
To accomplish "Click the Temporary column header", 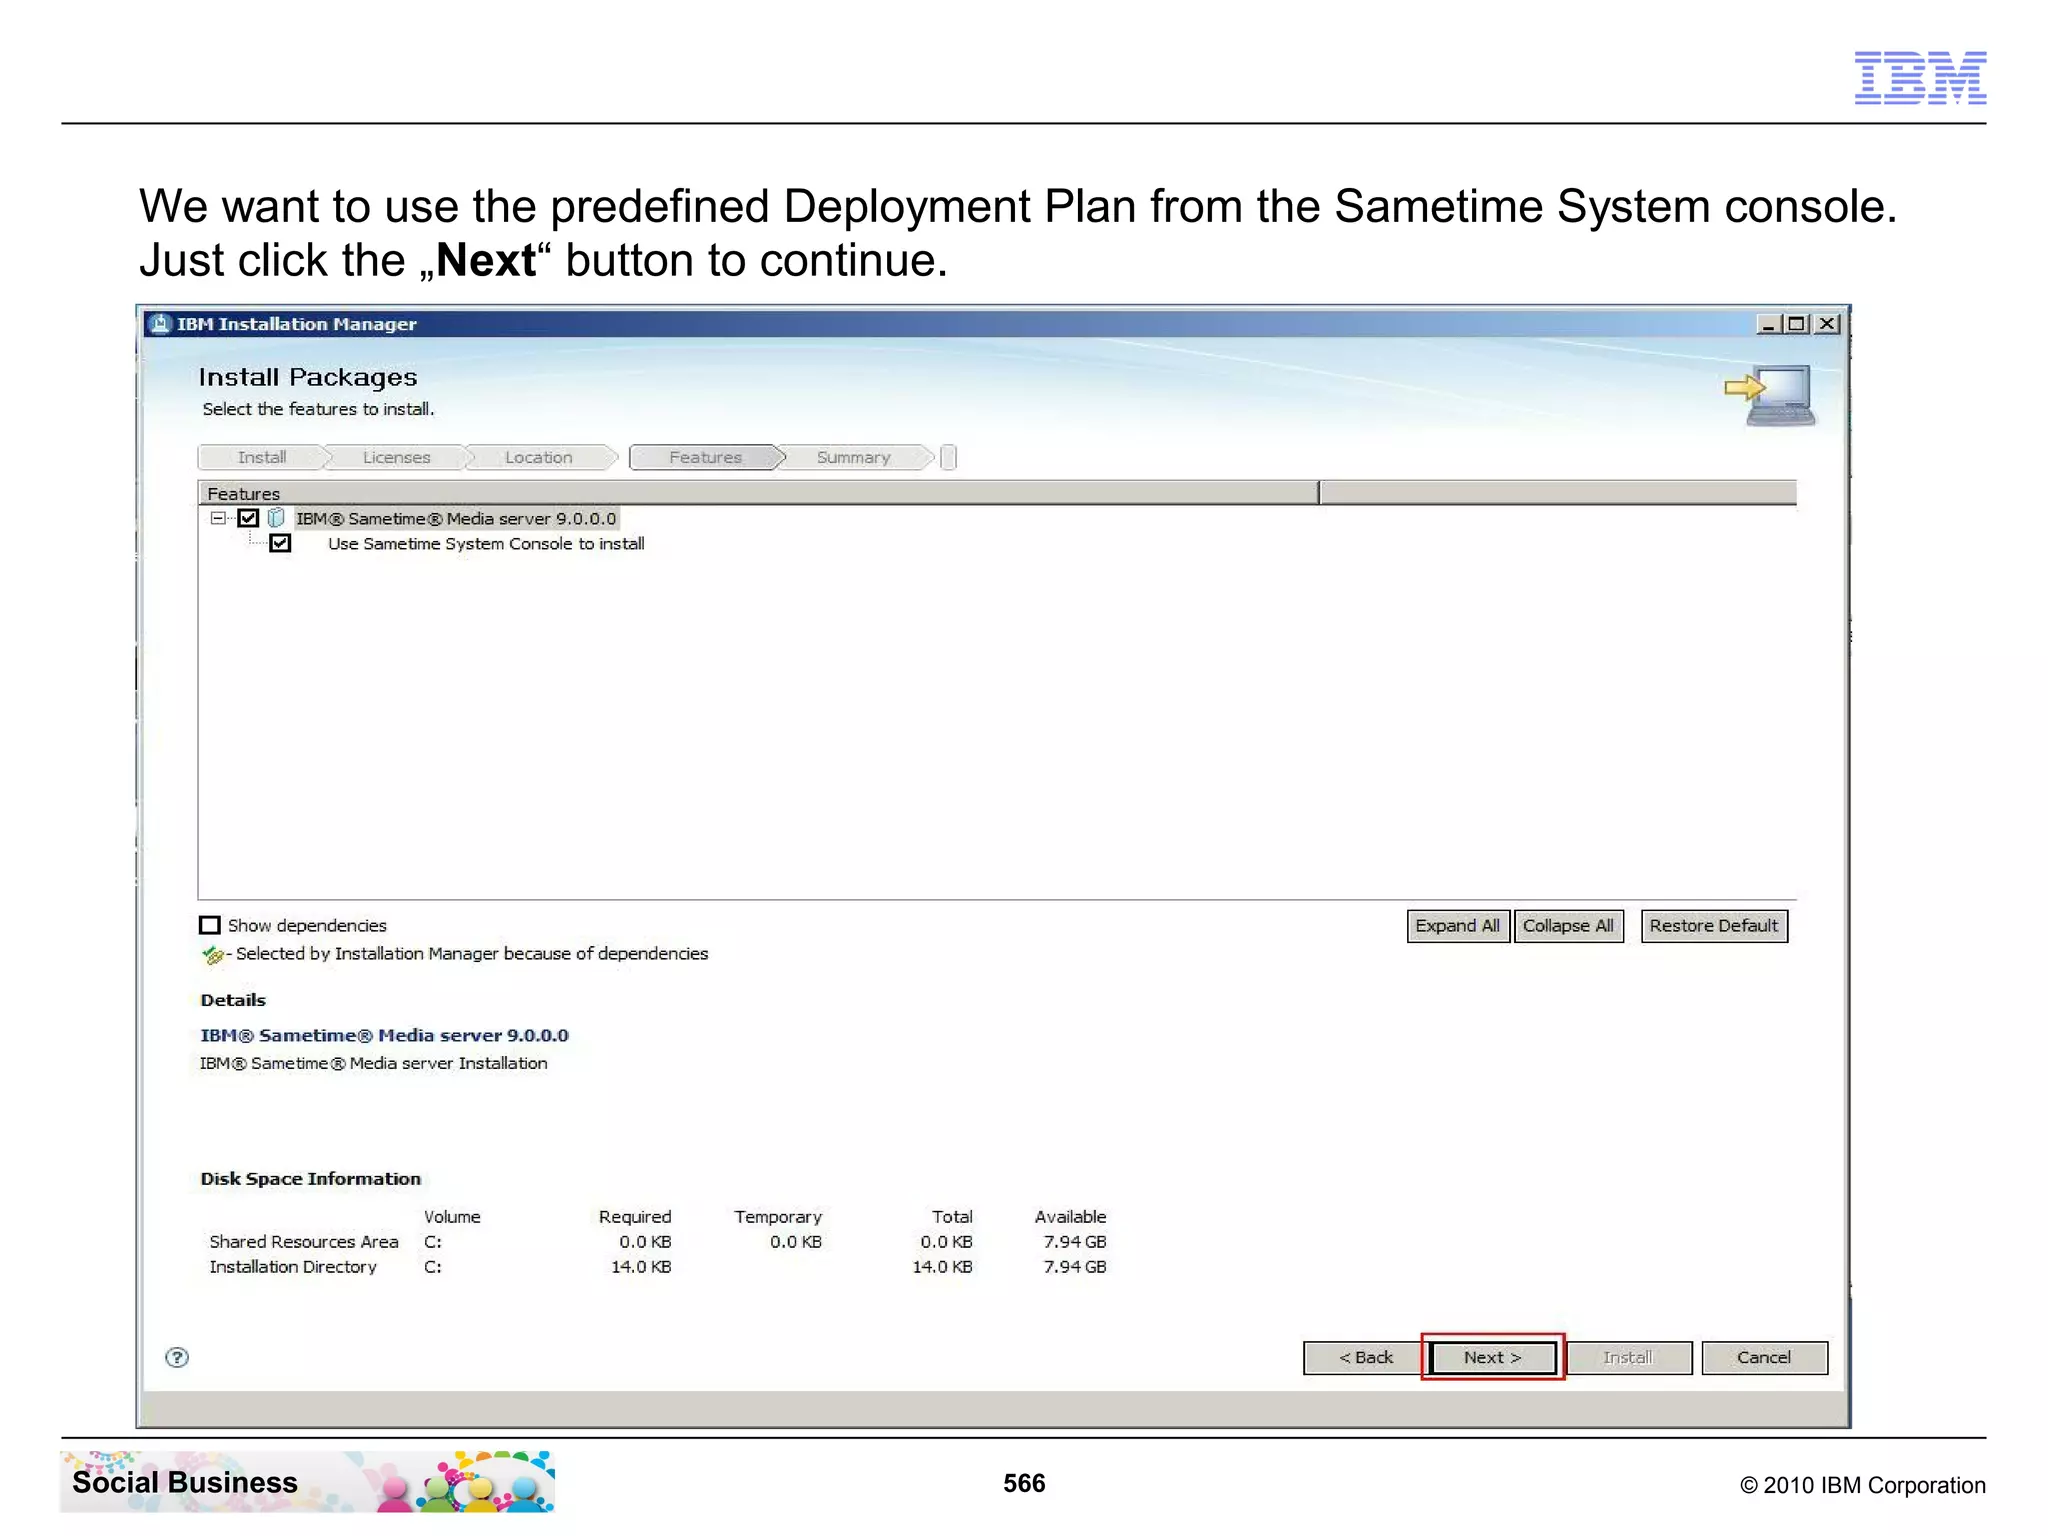I will coord(778,1217).
